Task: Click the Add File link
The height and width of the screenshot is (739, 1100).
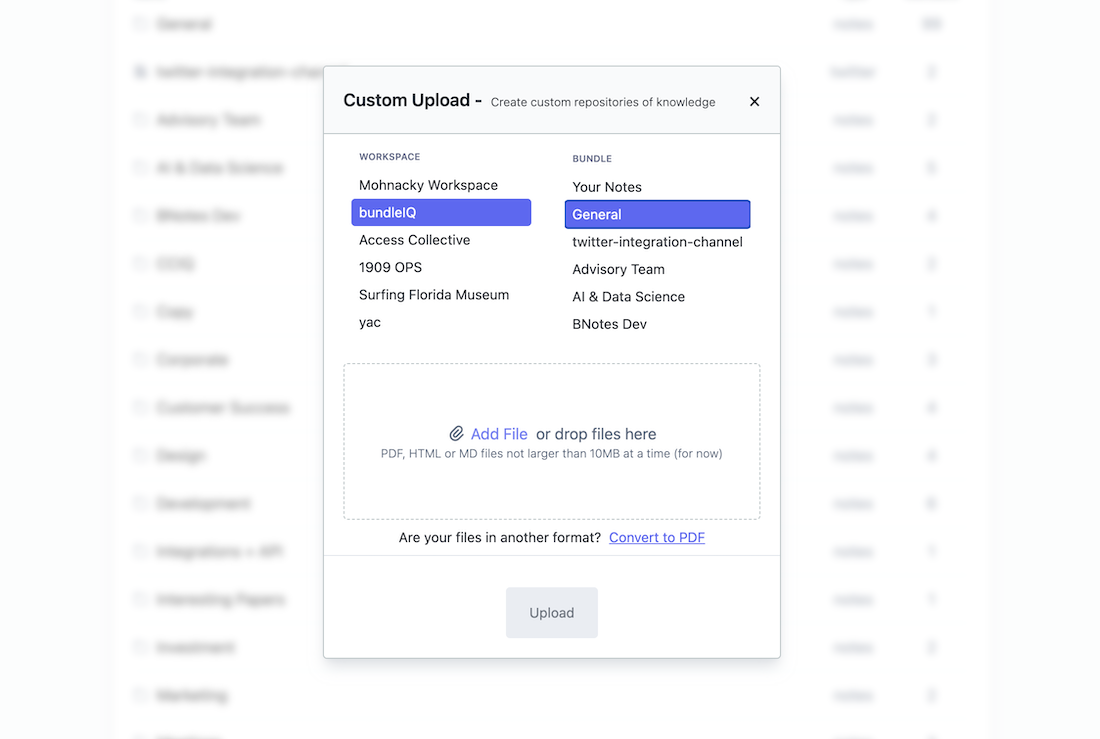Action: coord(499,434)
